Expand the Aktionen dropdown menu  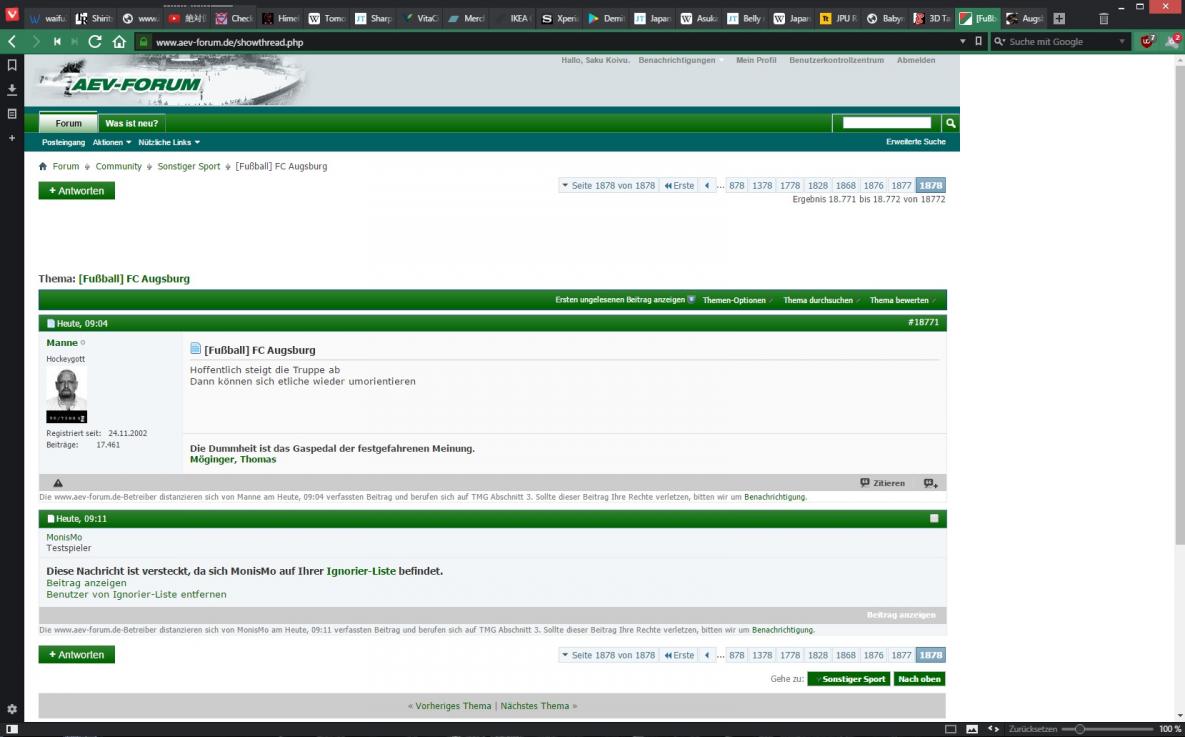tap(112, 142)
